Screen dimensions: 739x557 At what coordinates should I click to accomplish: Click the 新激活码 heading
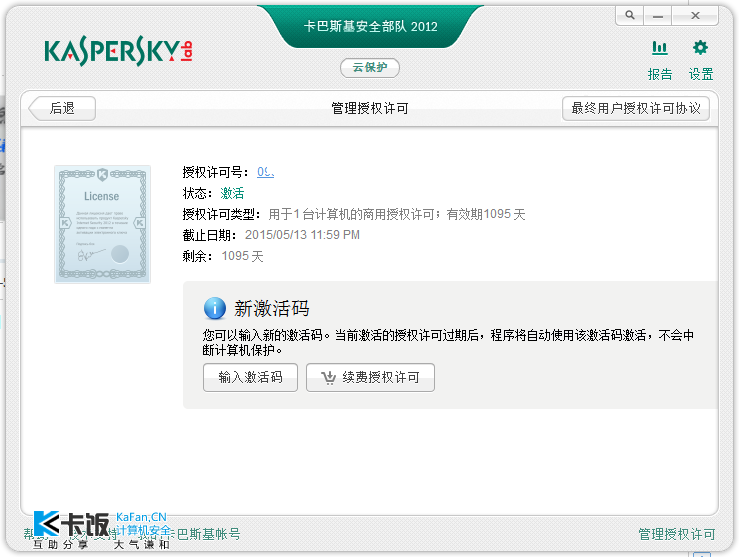[x=271, y=309]
